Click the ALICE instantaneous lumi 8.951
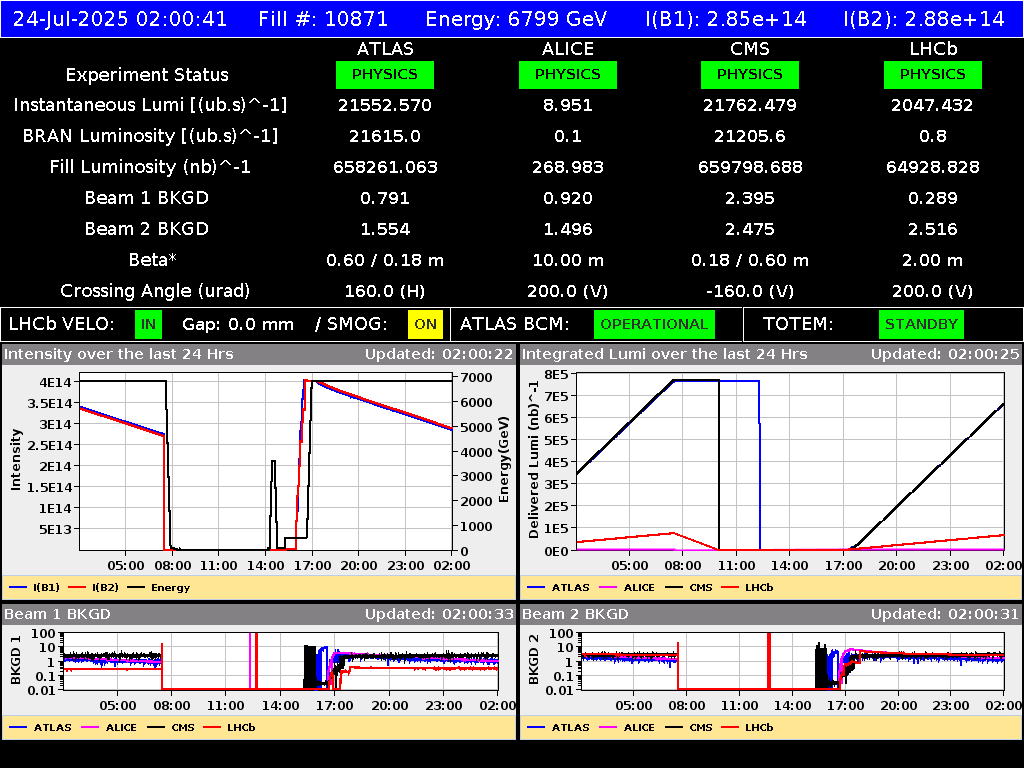 (x=568, y=105)
